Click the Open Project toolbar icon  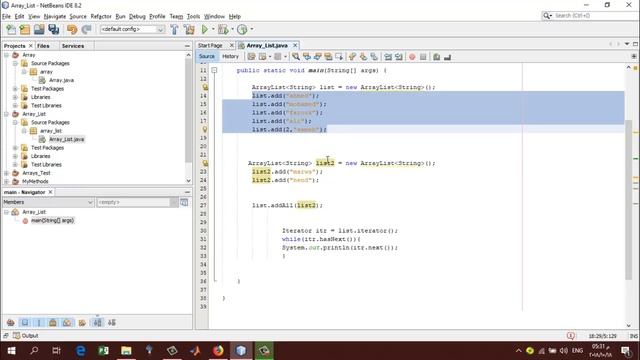point(39,29)
